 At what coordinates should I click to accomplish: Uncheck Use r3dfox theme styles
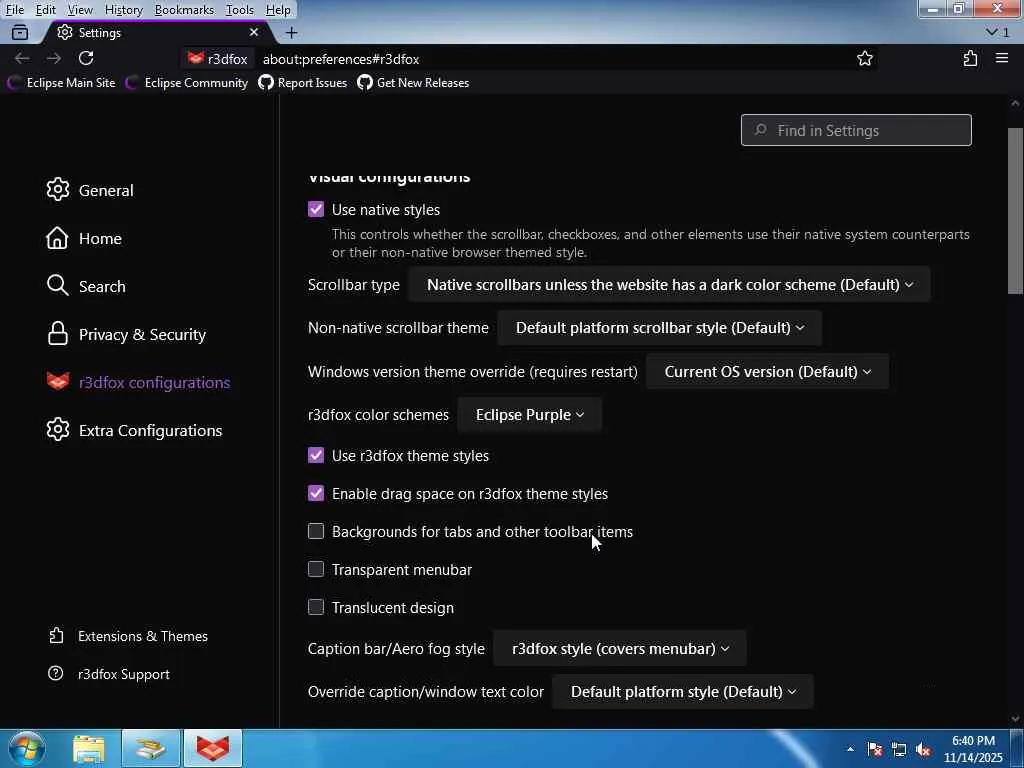tap(316, 455)
